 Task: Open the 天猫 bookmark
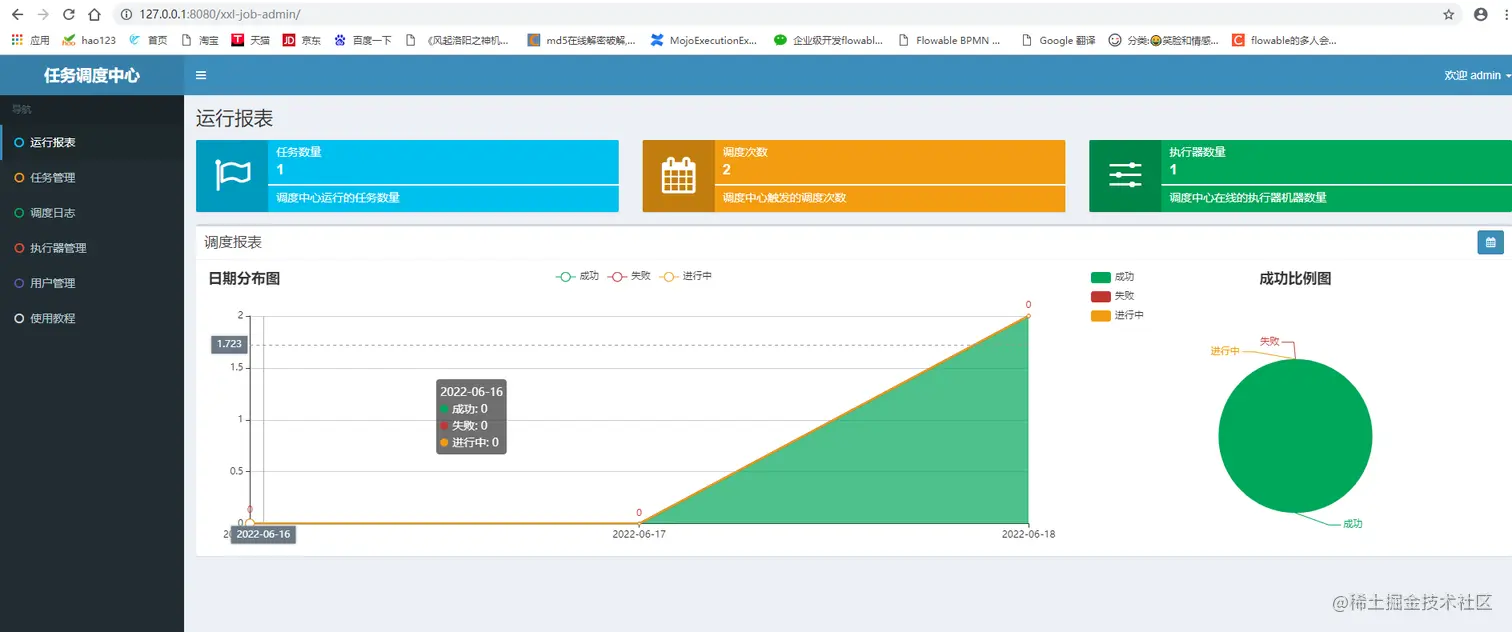[x=250, y=40]
